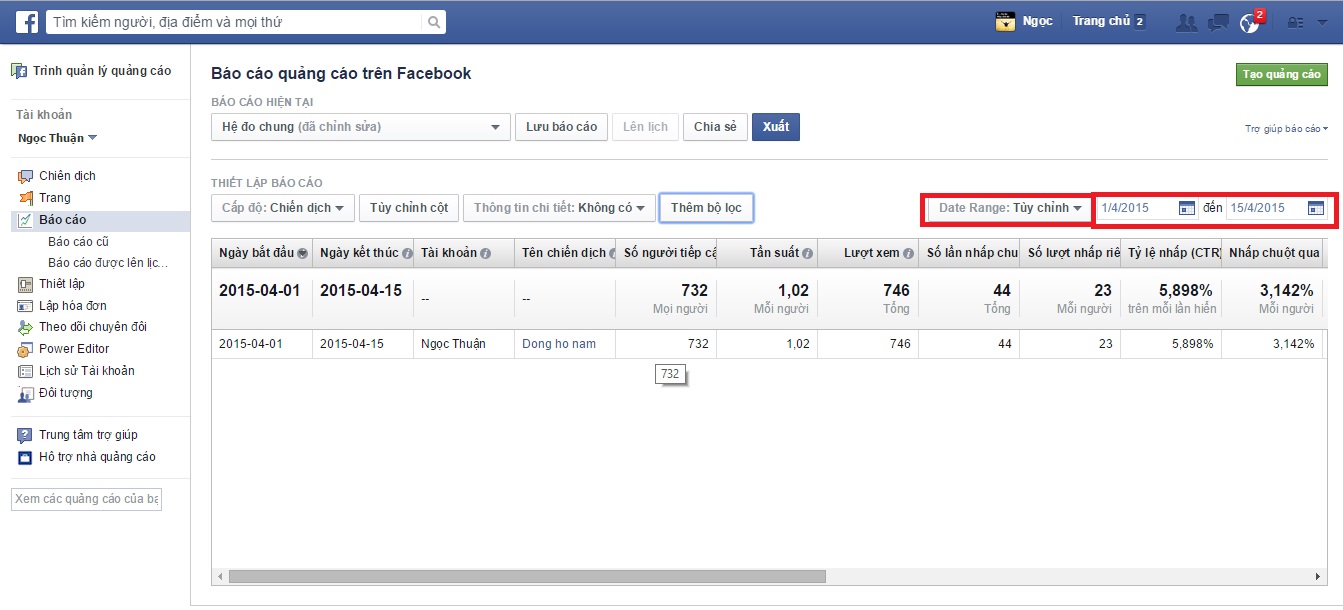Click Đối tượng sidebar icon
Image resolution: width=1343 pixels, height=610 pixels.
point(26,393)
